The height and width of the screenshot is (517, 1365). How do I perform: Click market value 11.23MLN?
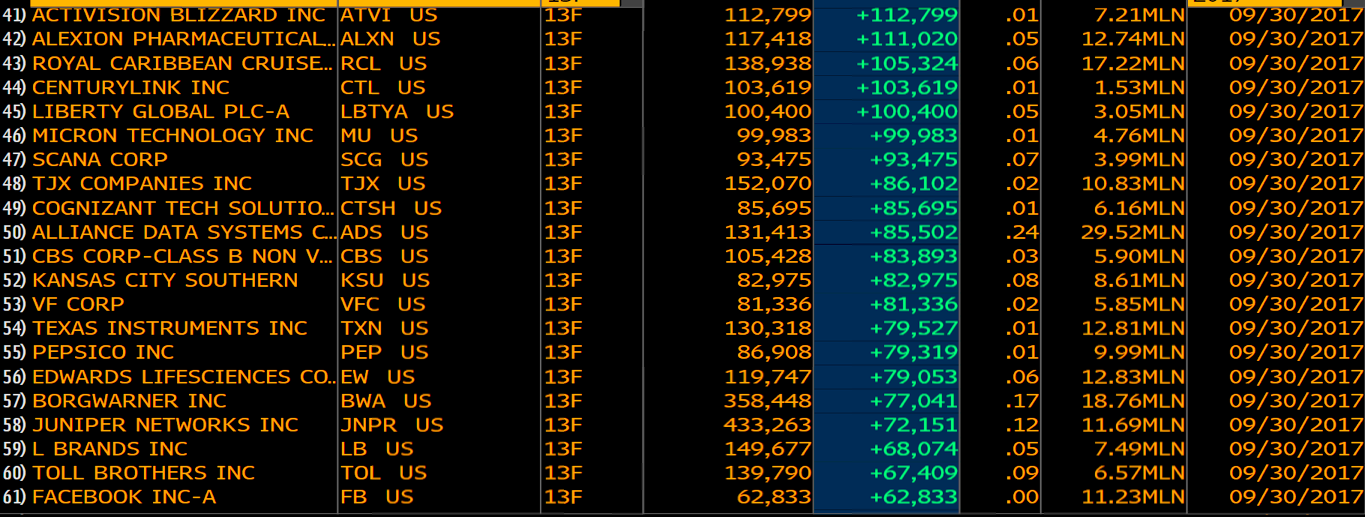coord(1135,497)
